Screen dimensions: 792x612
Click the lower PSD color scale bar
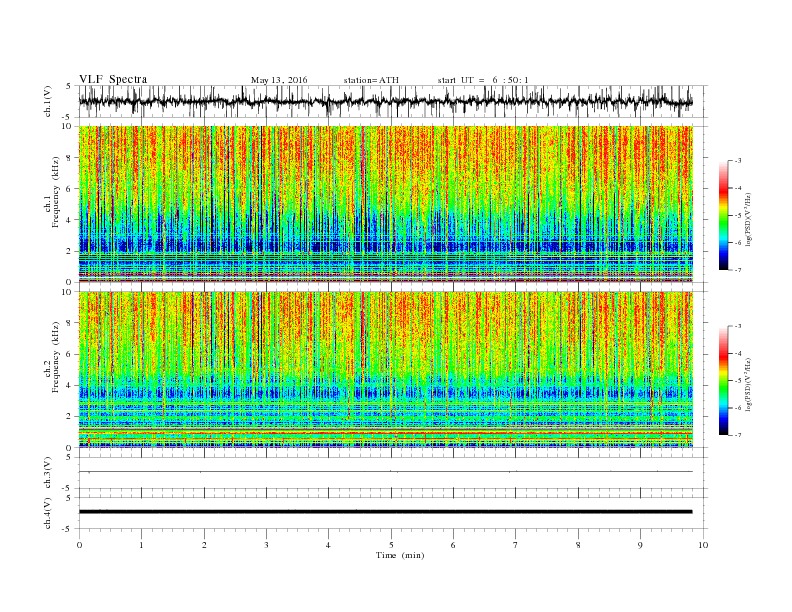[723, 380]
